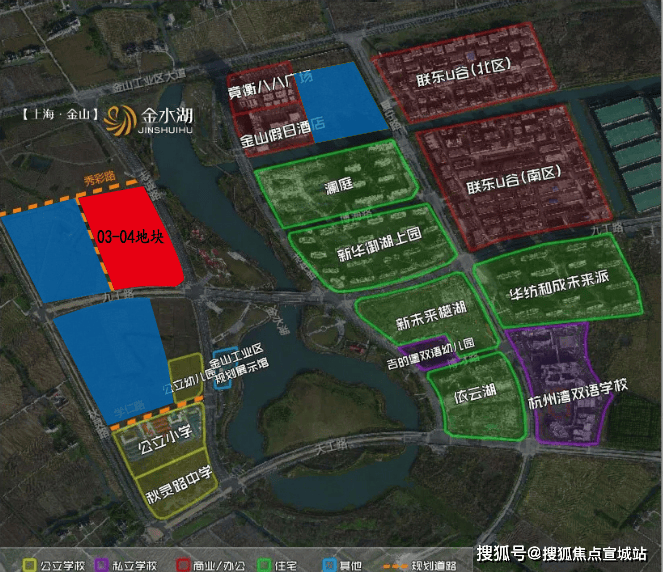663x572 pixels.
Task: Click the 其他 legend text
Action: 351,566
